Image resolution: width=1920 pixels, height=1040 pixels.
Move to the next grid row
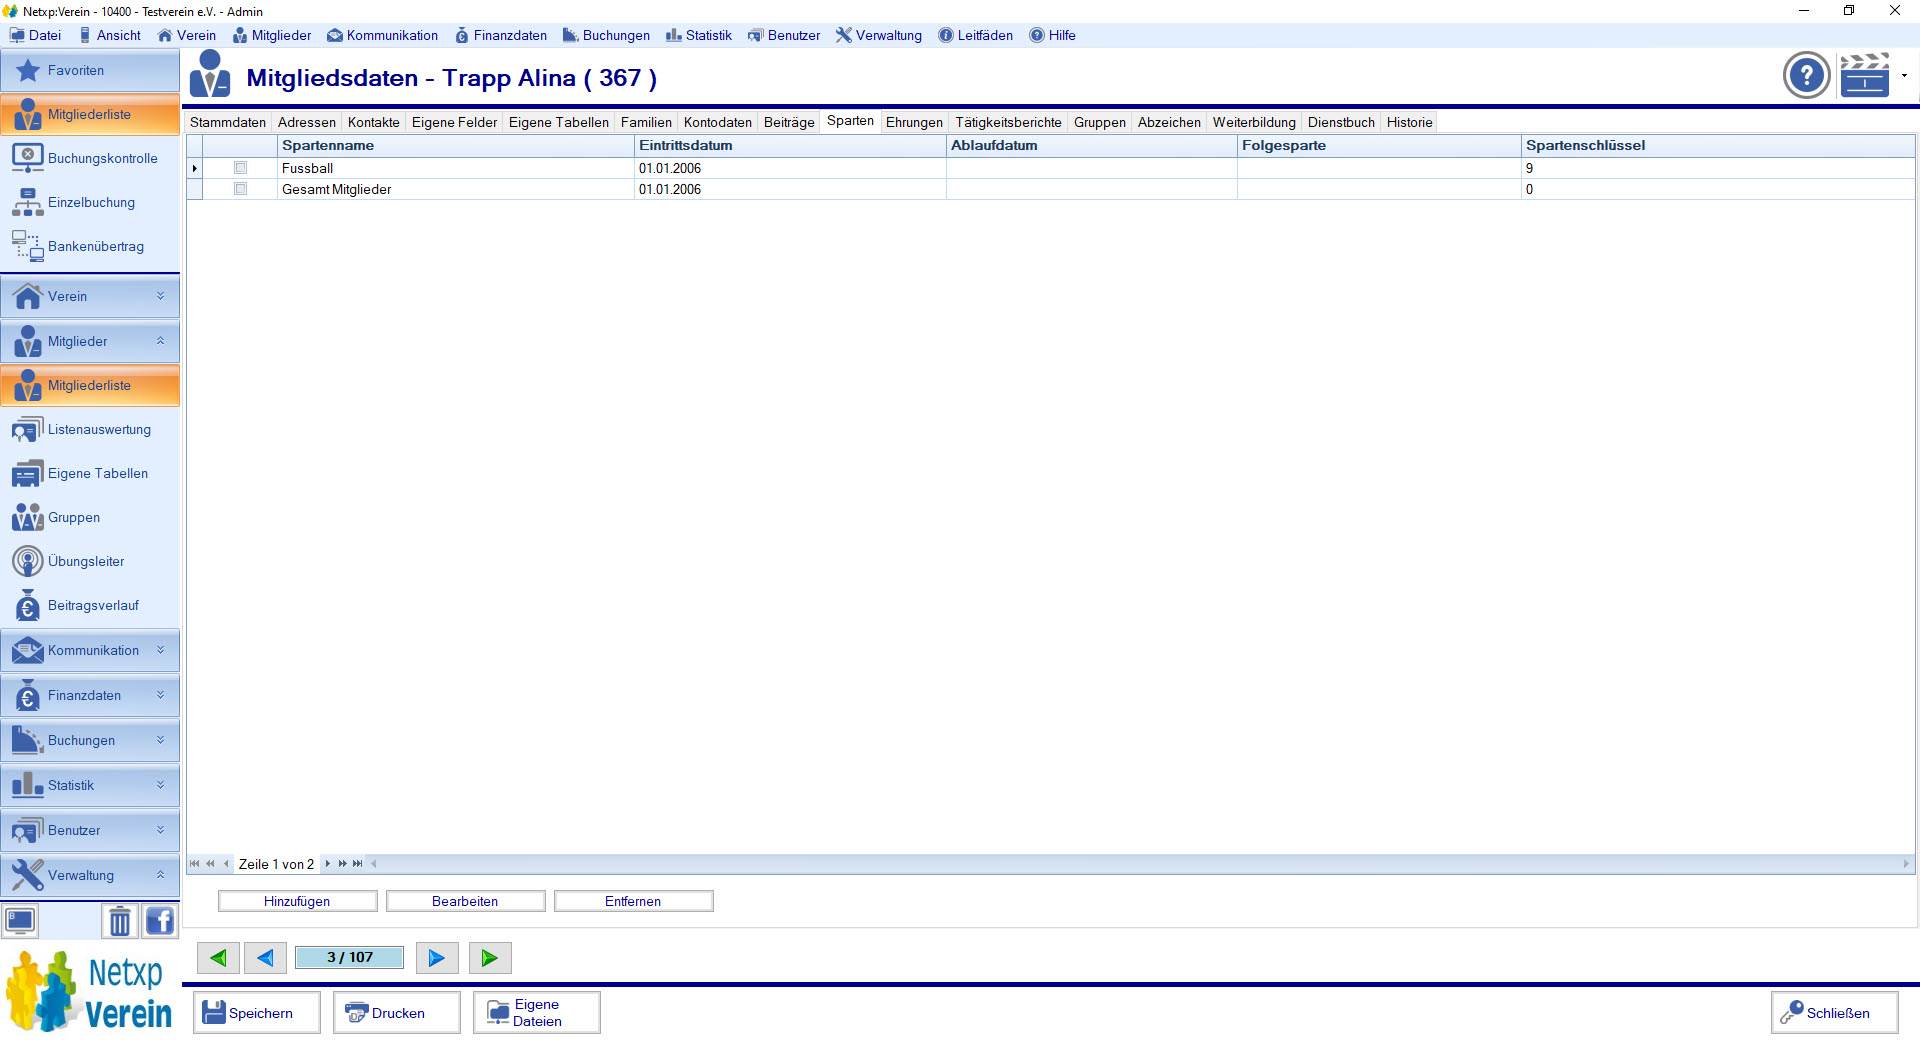[327, 864]
